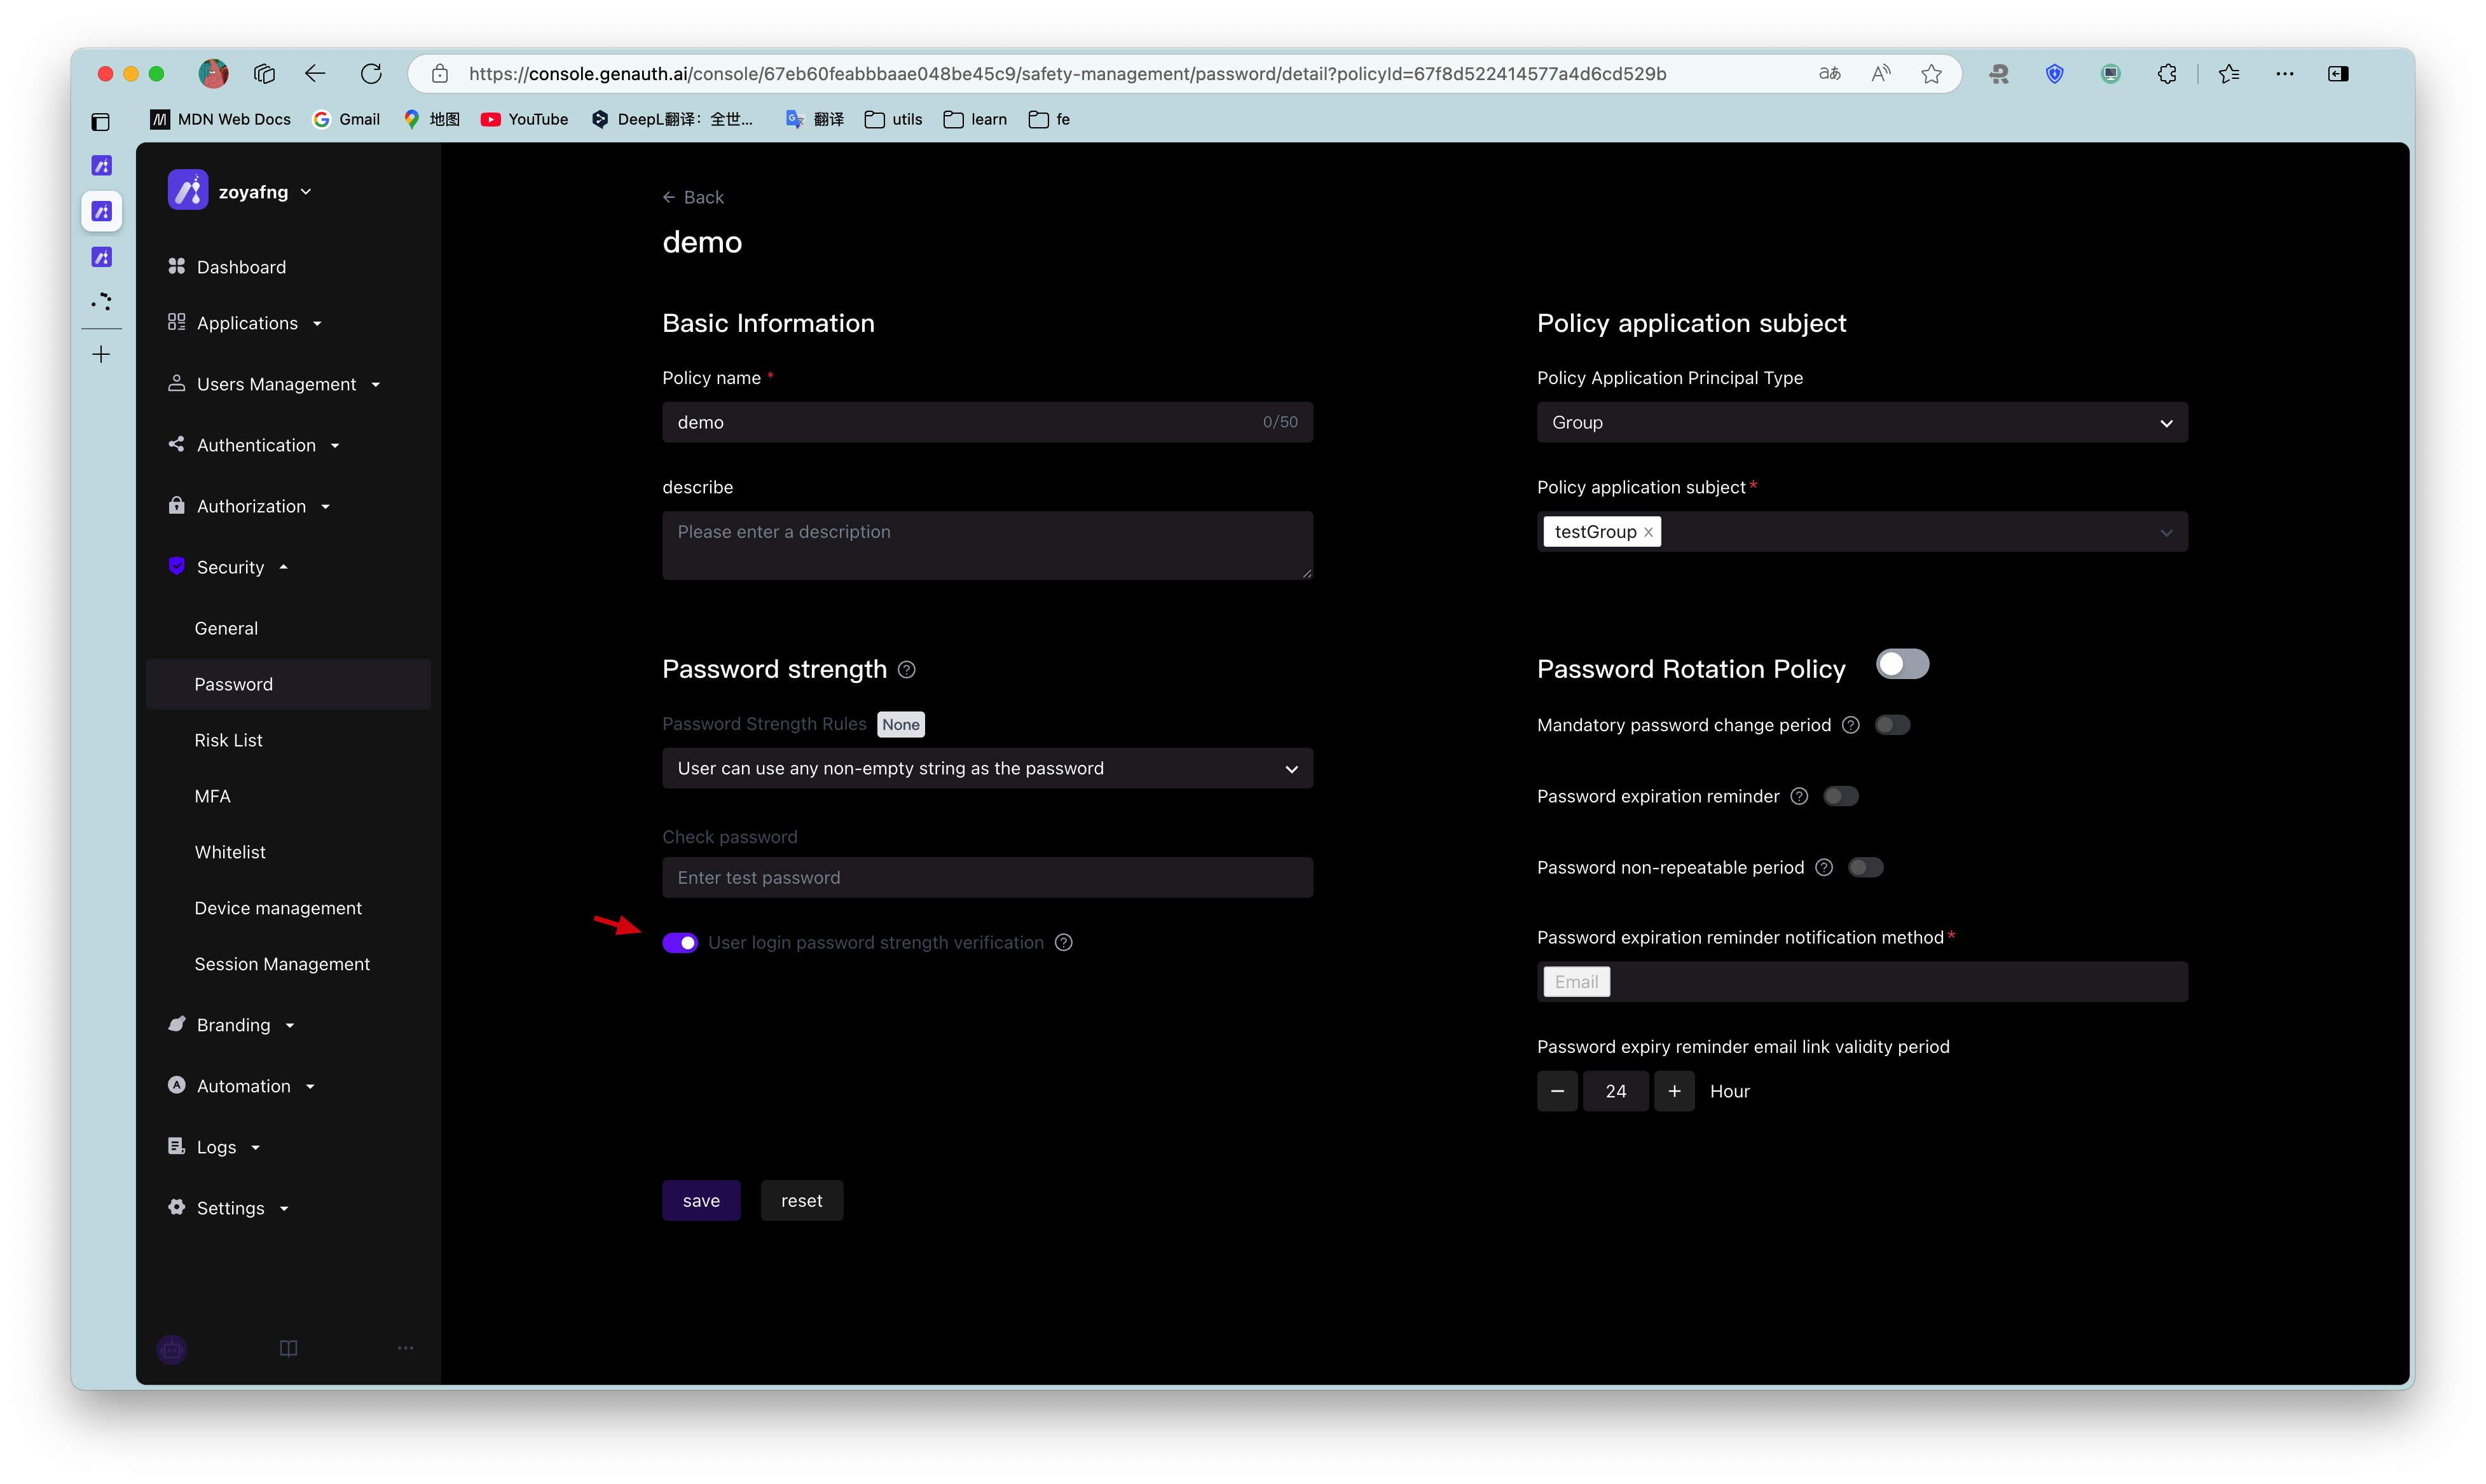The image size is (2486, 1484).
Task: Click help icon beside Mandatory password change period
Action: click(1850, 725)
